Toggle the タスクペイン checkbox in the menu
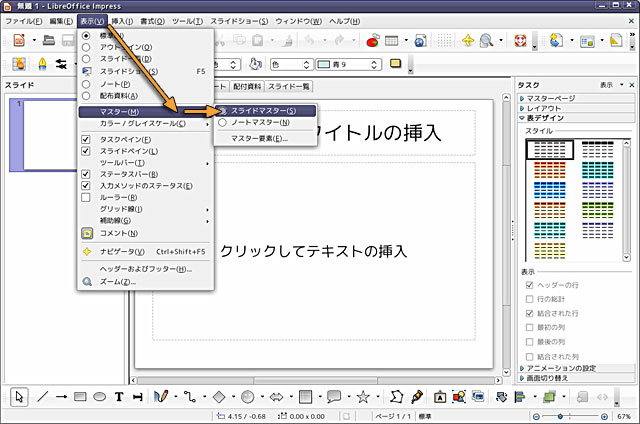The image size is (640, 424). (x=87, y=139)
